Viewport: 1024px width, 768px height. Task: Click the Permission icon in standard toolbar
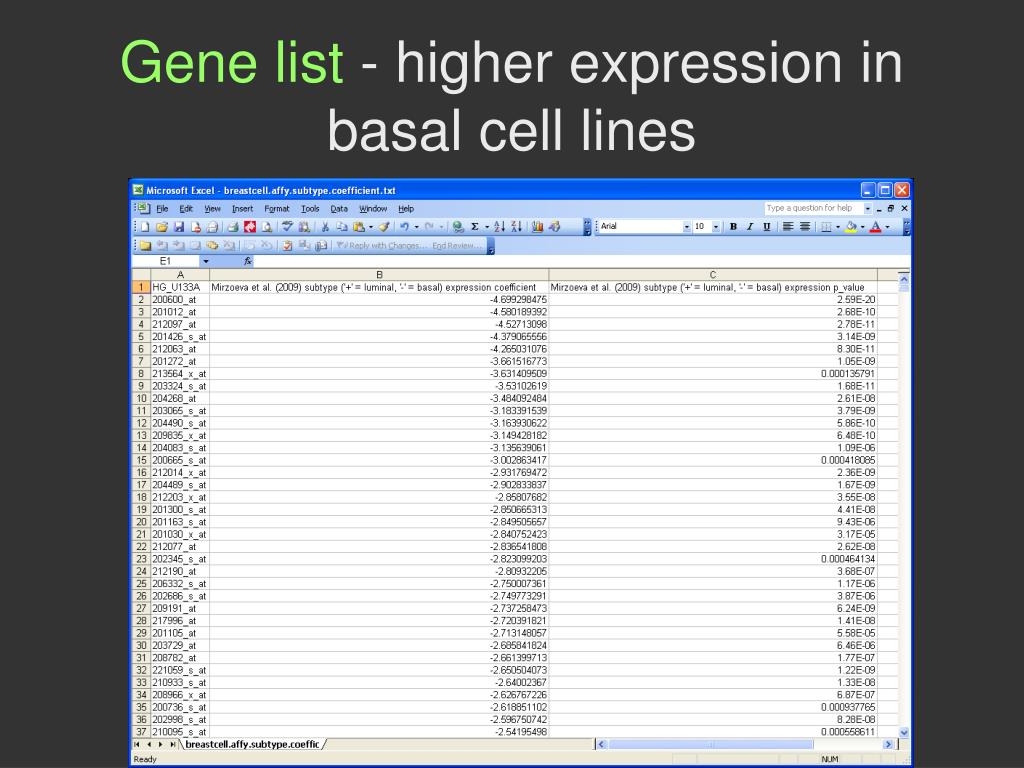(195, 227)
